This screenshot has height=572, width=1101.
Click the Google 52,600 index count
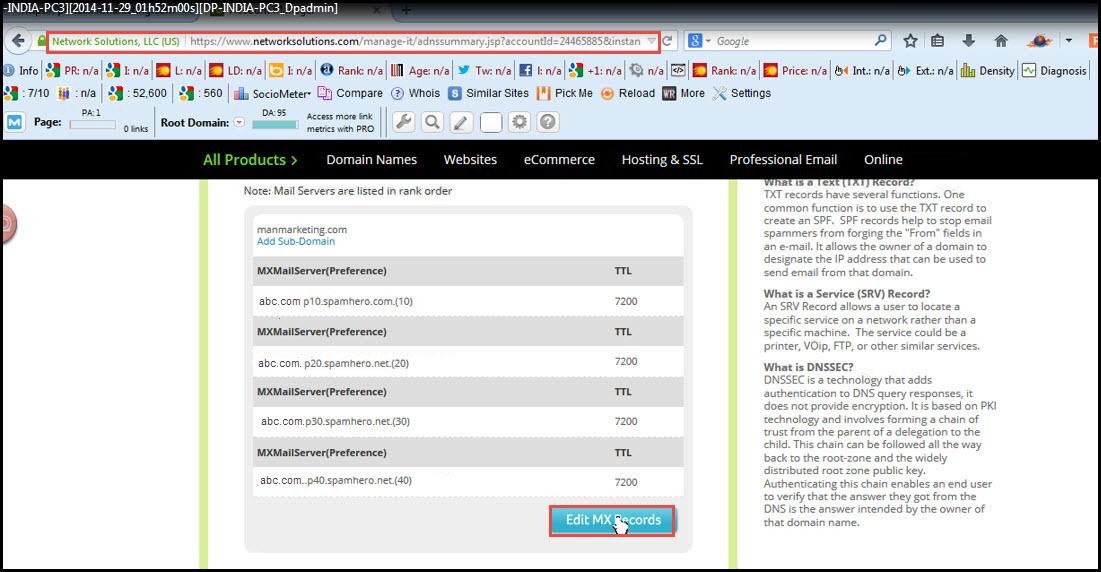138,93
